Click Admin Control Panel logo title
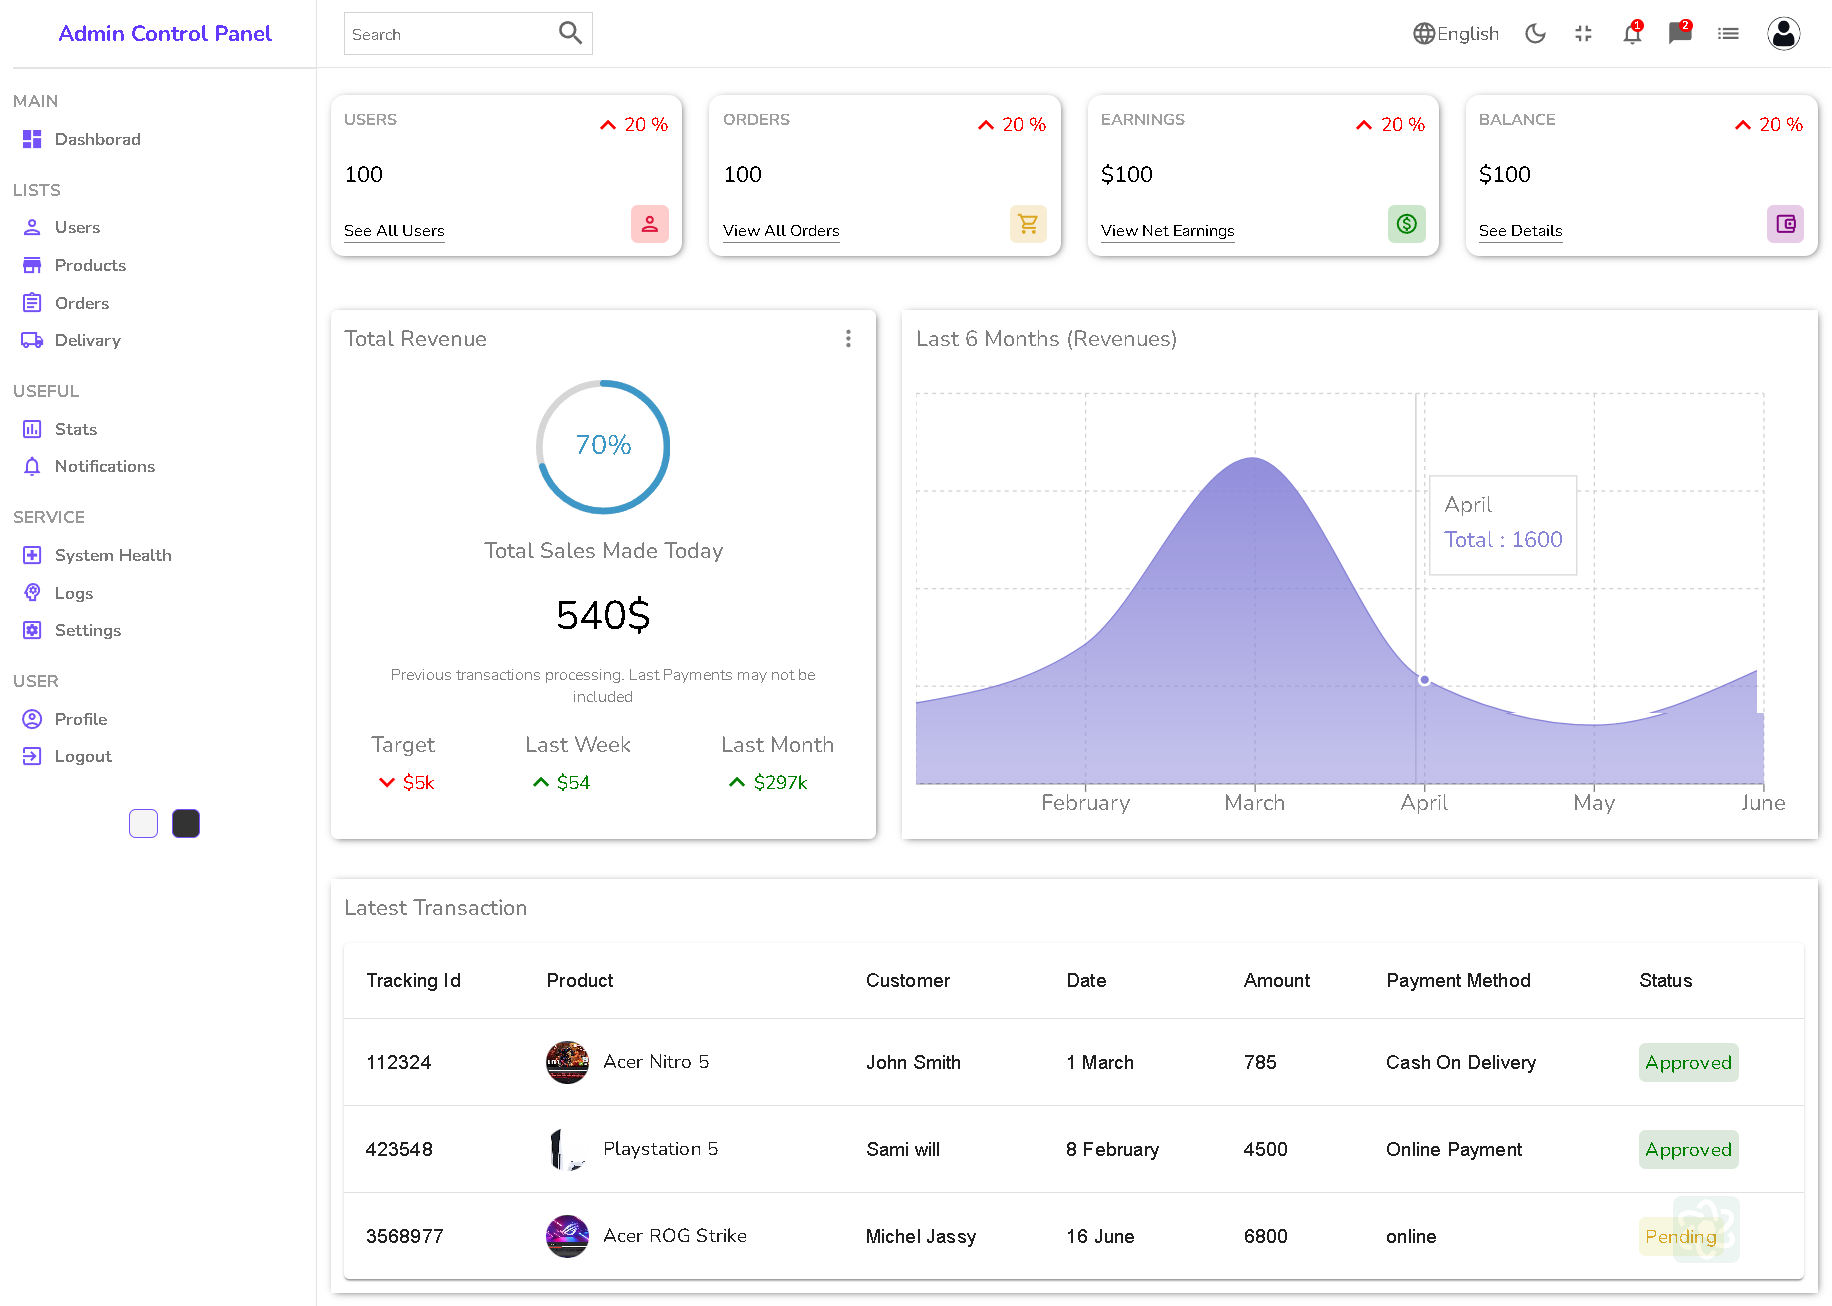Image resolution: width=1832 pixels, height=1306 pixels. (165, 33)
